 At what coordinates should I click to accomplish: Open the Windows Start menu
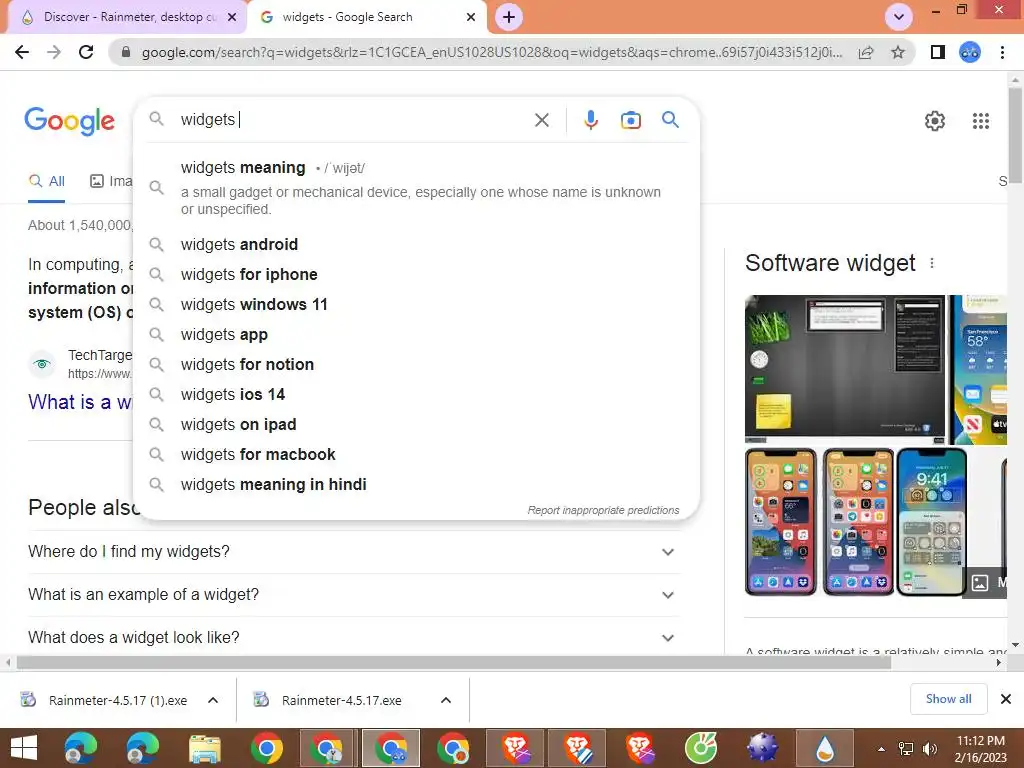24,748
